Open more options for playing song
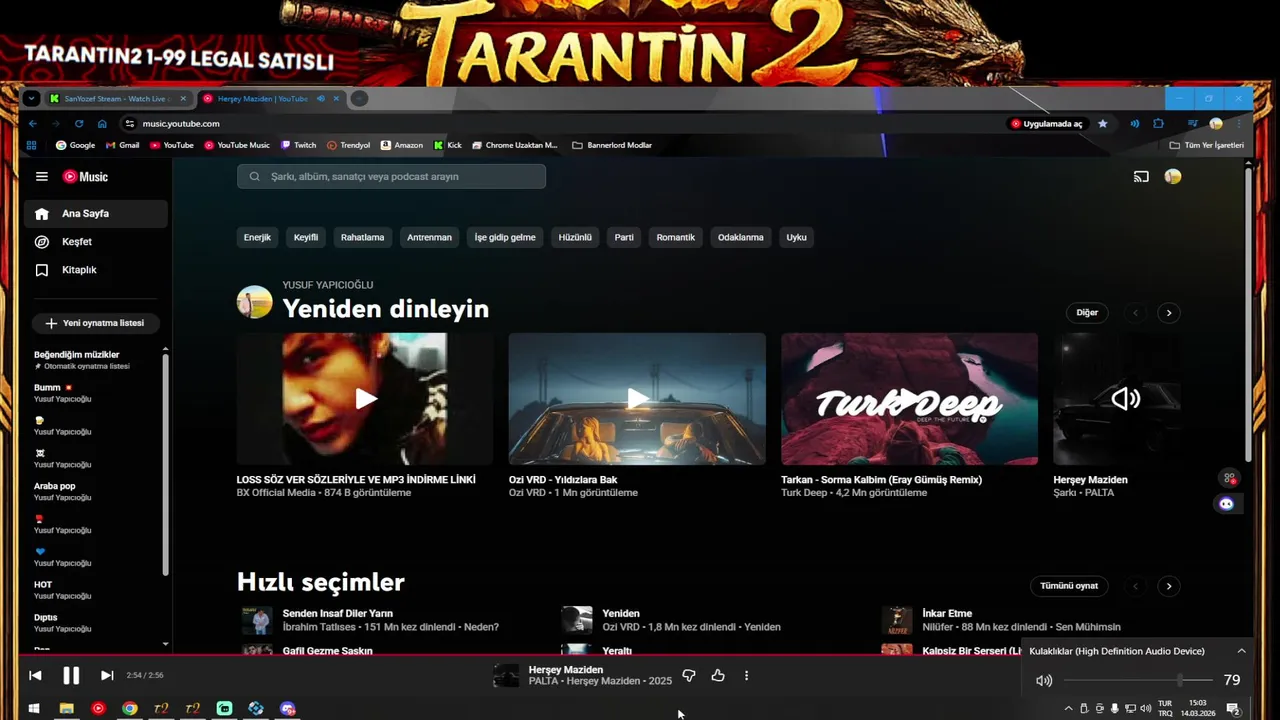 [746, 676]
